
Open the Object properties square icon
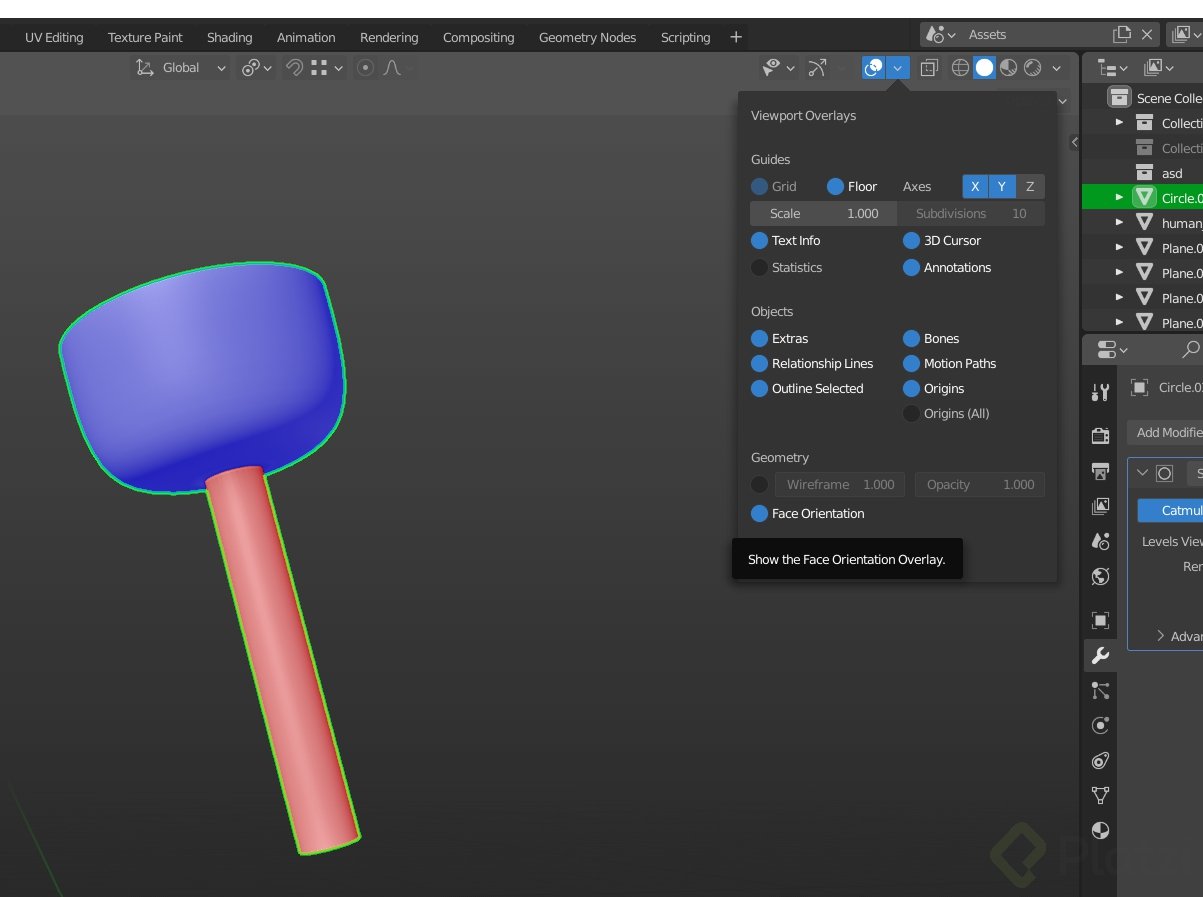click(1101, 620)
